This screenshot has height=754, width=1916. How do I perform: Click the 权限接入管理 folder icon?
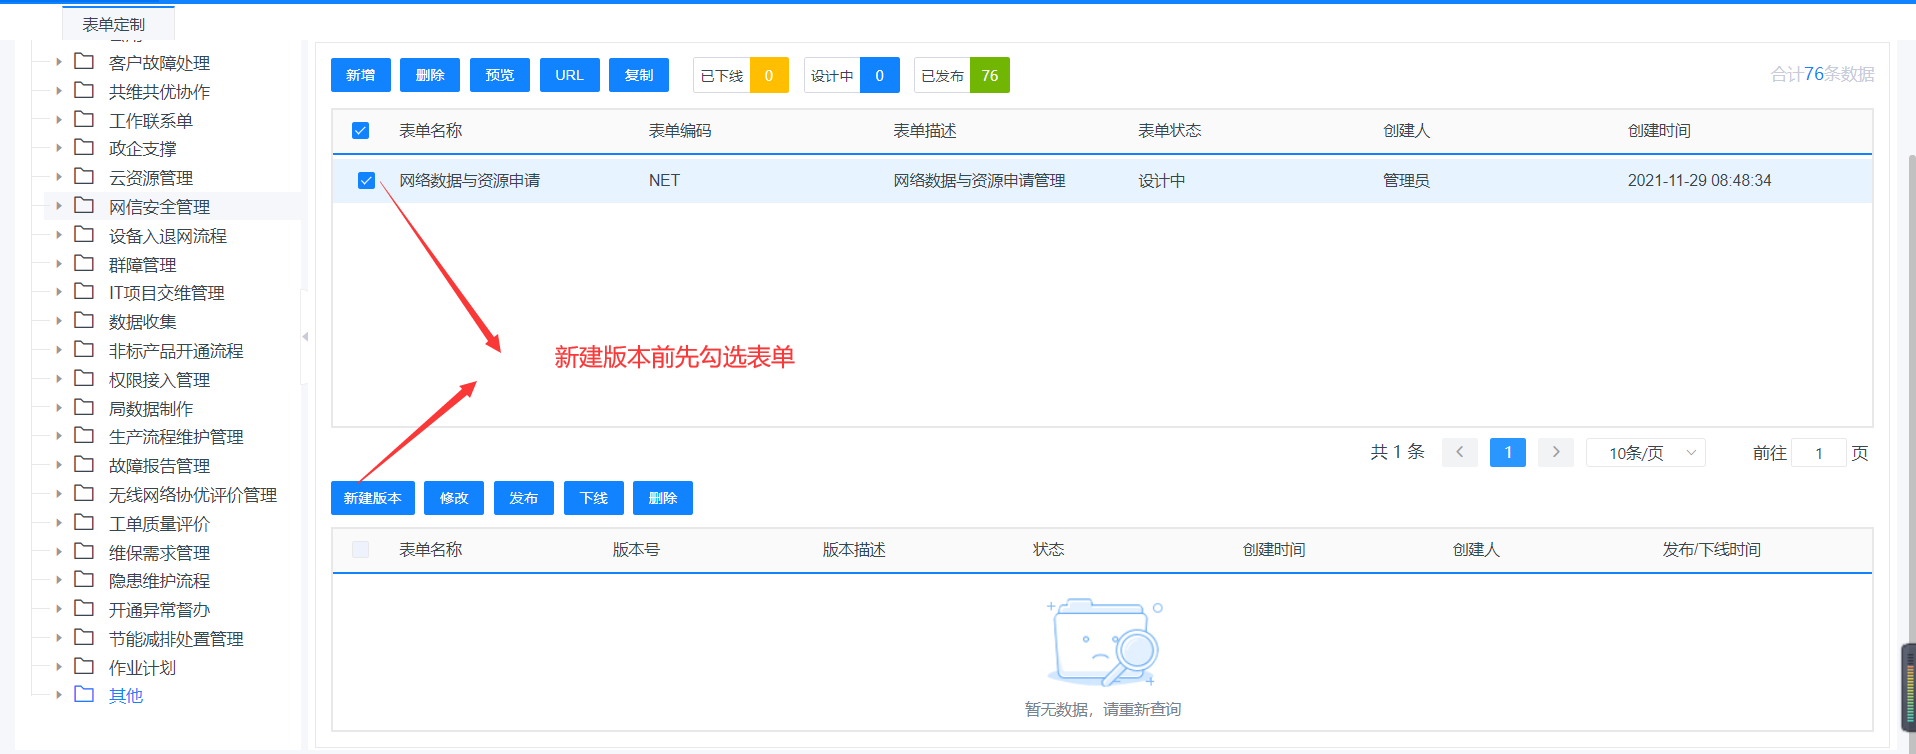click(84, 379)
